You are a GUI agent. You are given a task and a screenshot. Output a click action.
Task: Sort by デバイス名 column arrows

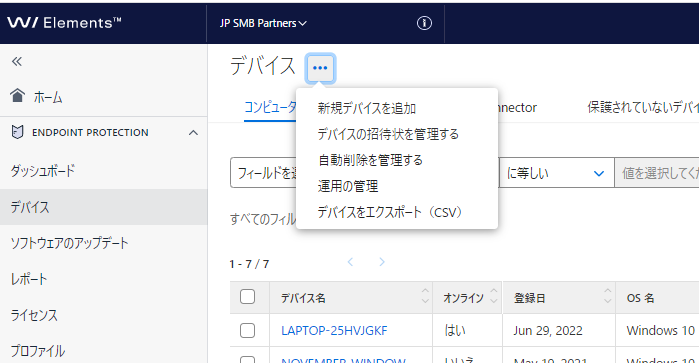pyautogui.click(x=425, y=296)
